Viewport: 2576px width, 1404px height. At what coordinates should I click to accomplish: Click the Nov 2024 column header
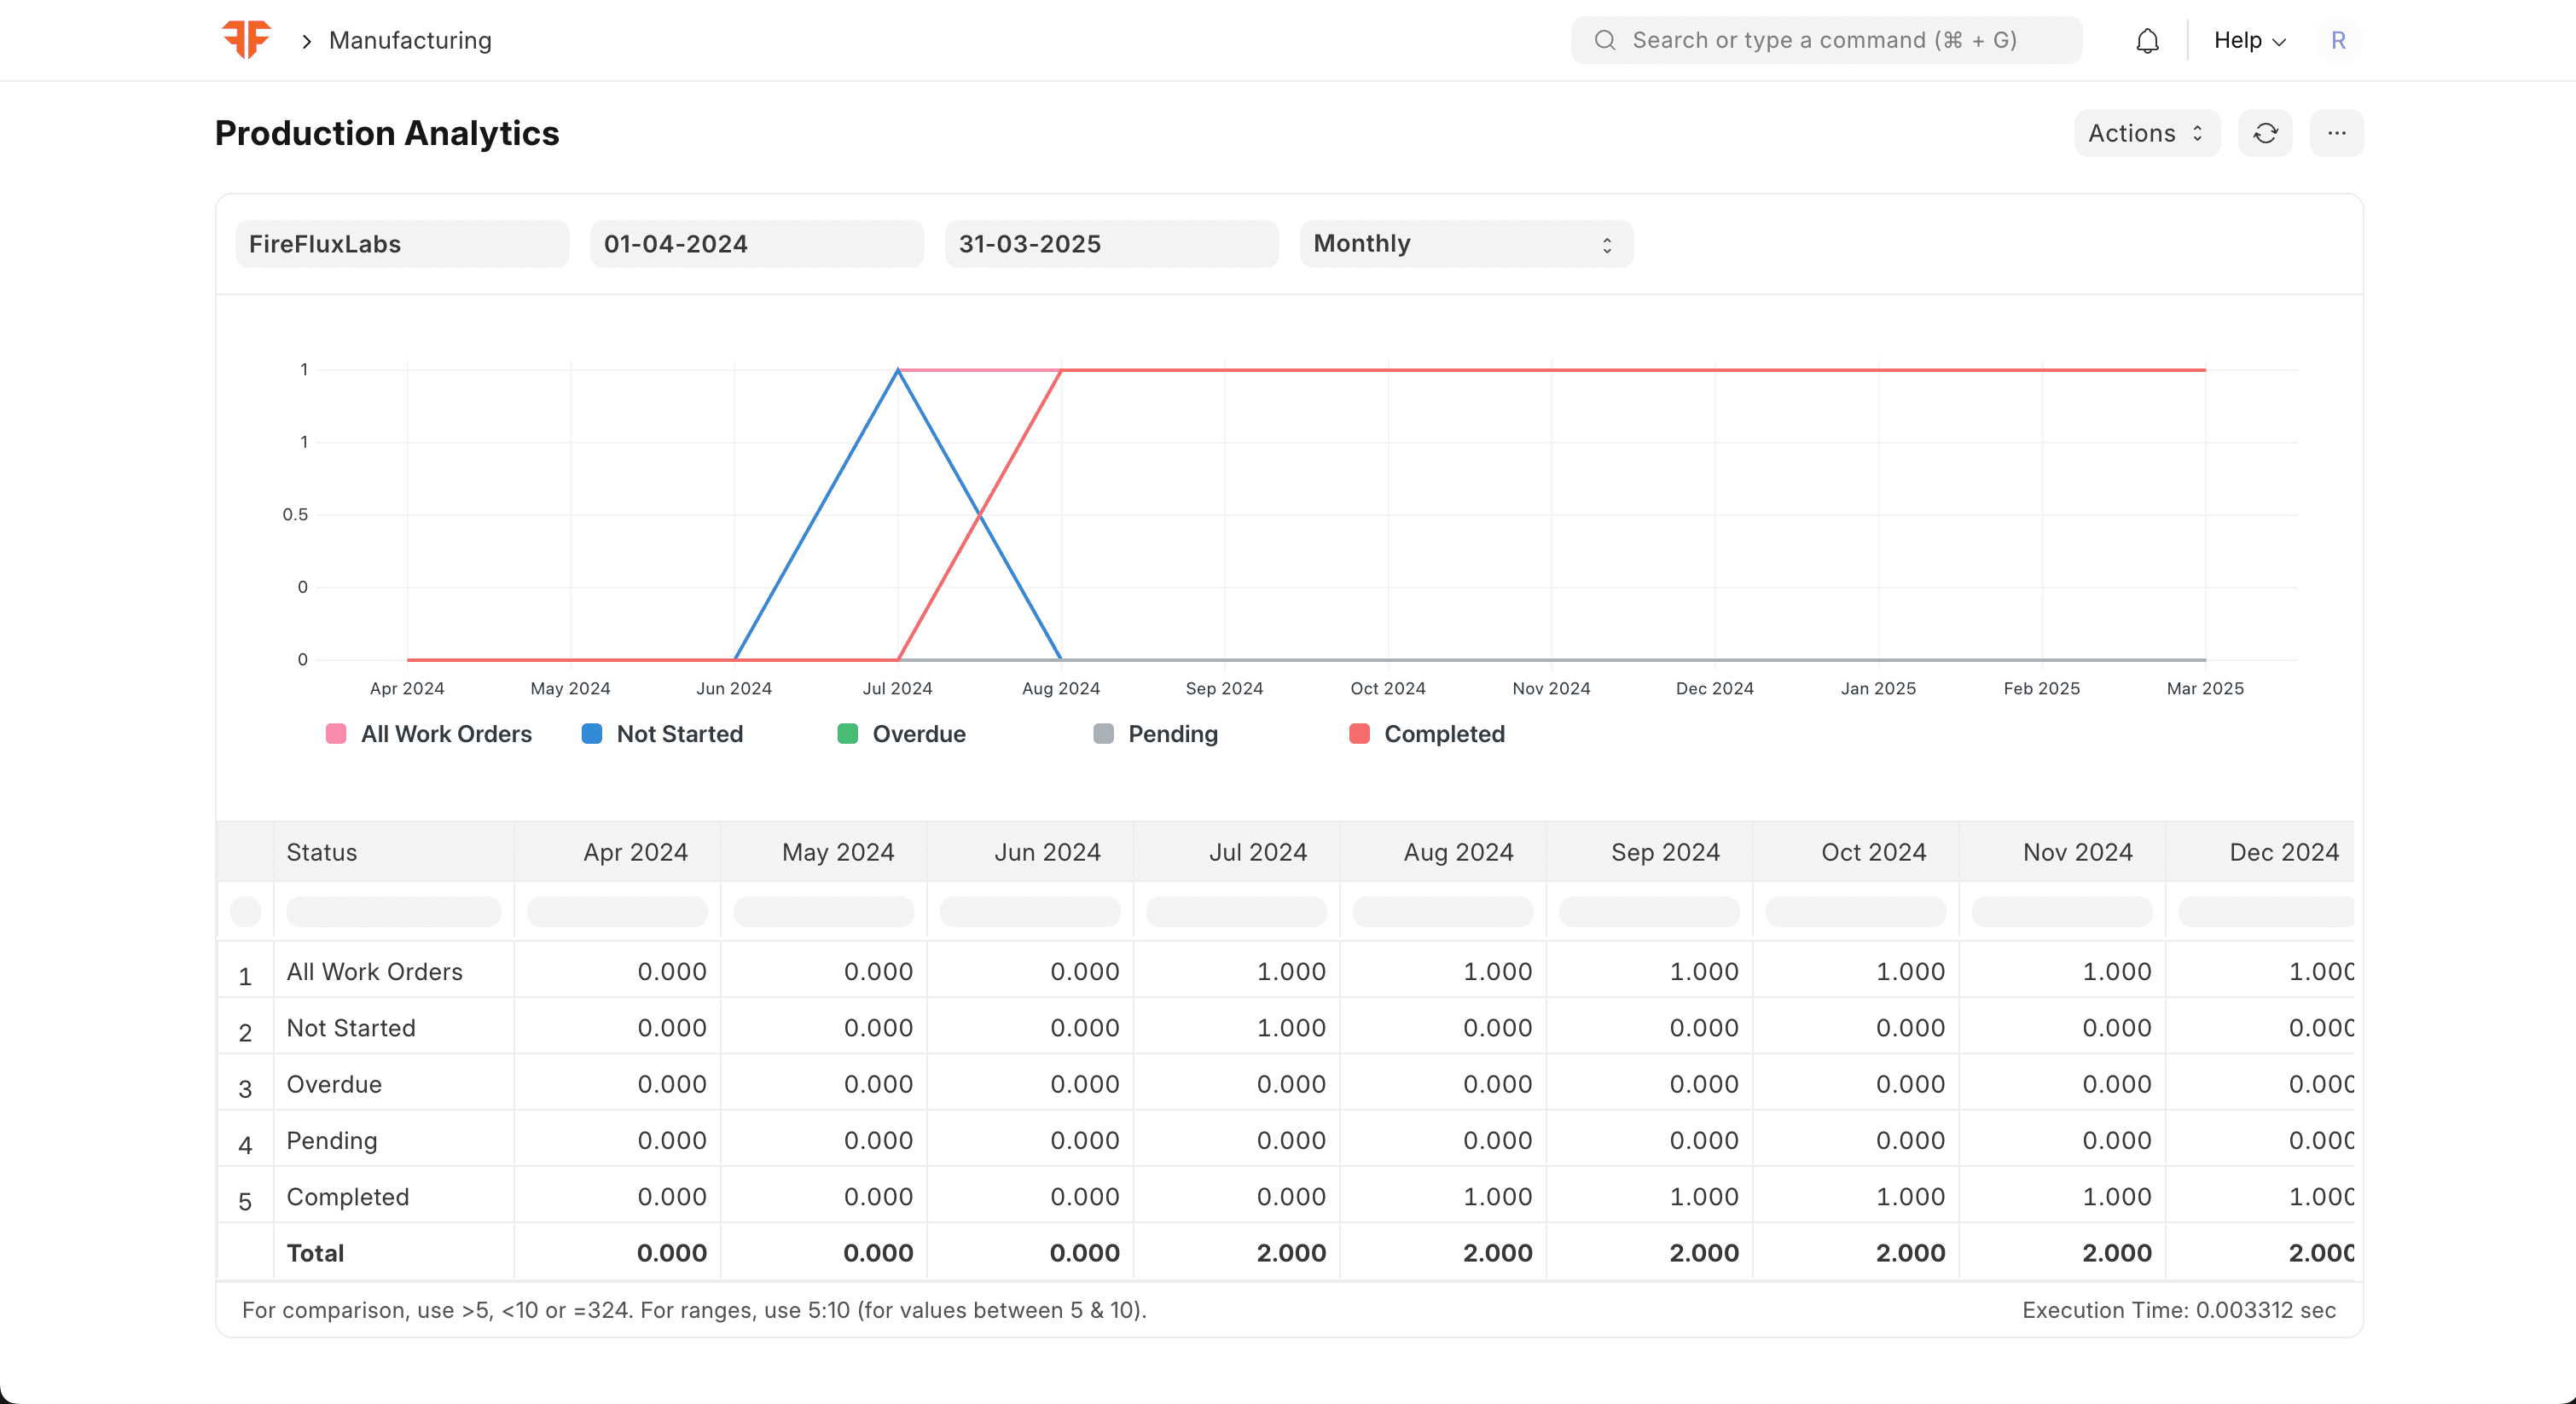(x=2063, y=852)
